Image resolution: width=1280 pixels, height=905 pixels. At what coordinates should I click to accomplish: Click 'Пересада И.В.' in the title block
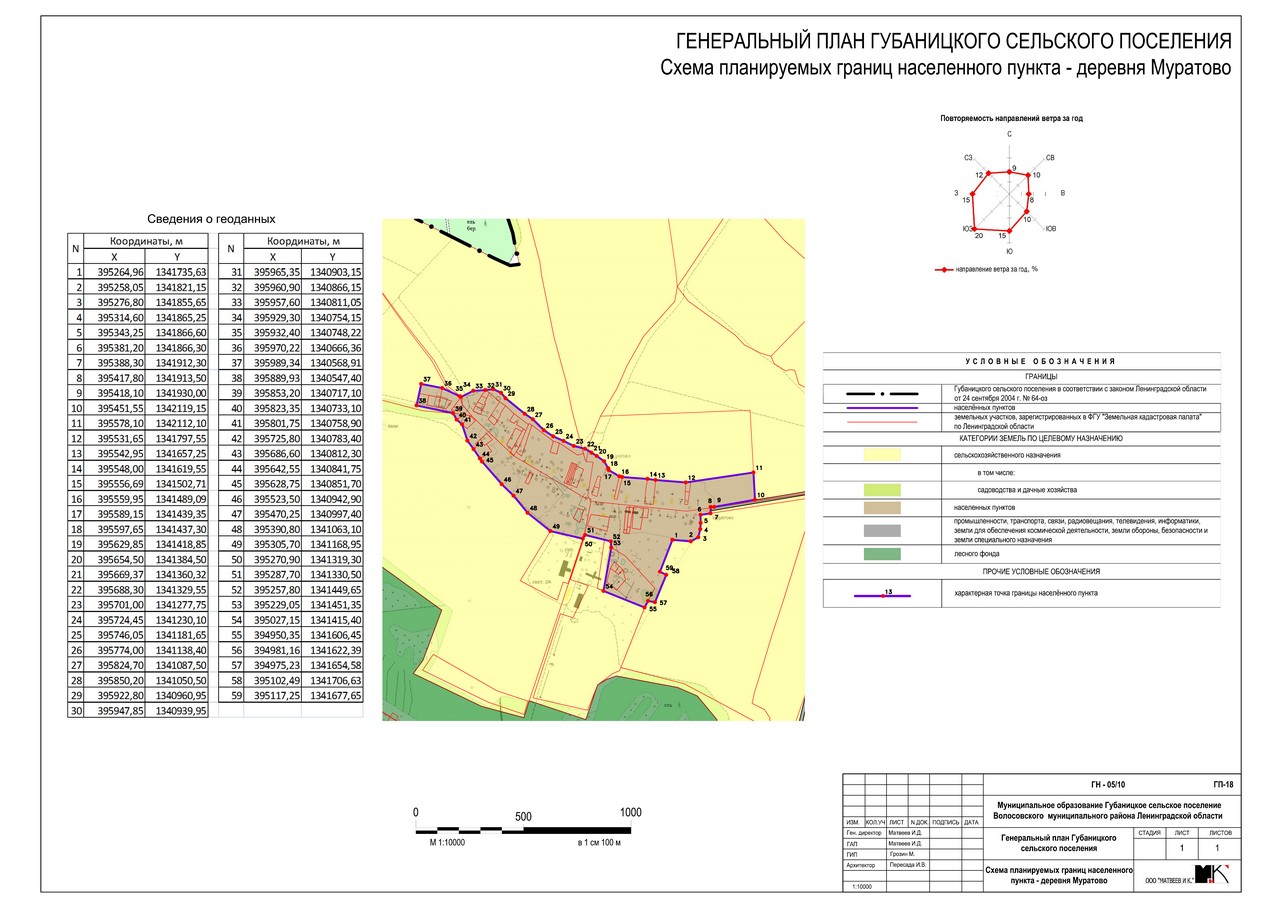coord(907,865)
